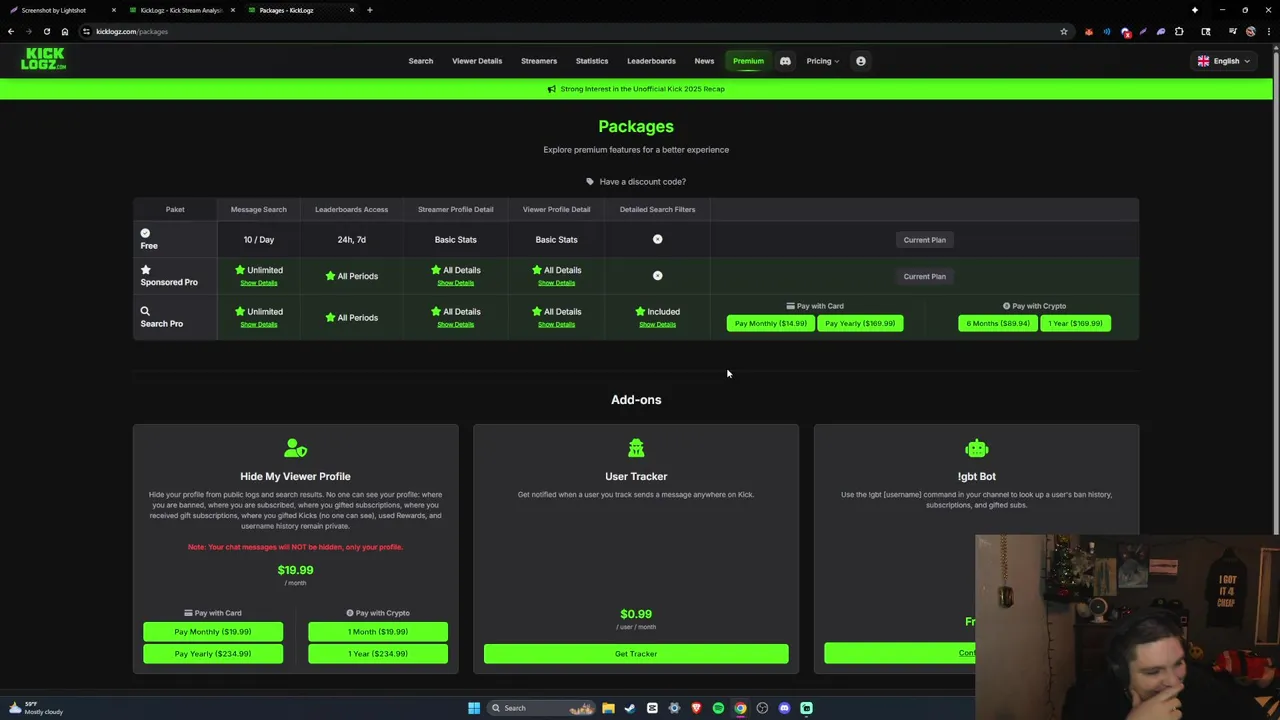1280x720 pixels.
Task: Click the $0.99 User Tracker price
Action: (x=636, y=614)
